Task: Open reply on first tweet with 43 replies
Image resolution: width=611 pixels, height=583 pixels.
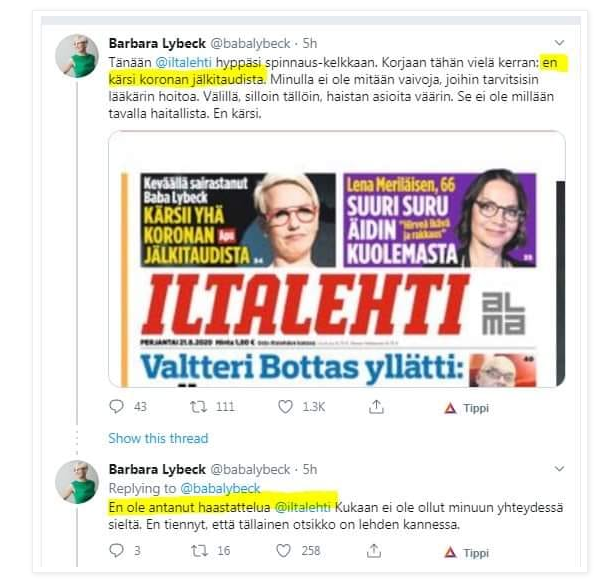Action: click(x=117, y=407)
